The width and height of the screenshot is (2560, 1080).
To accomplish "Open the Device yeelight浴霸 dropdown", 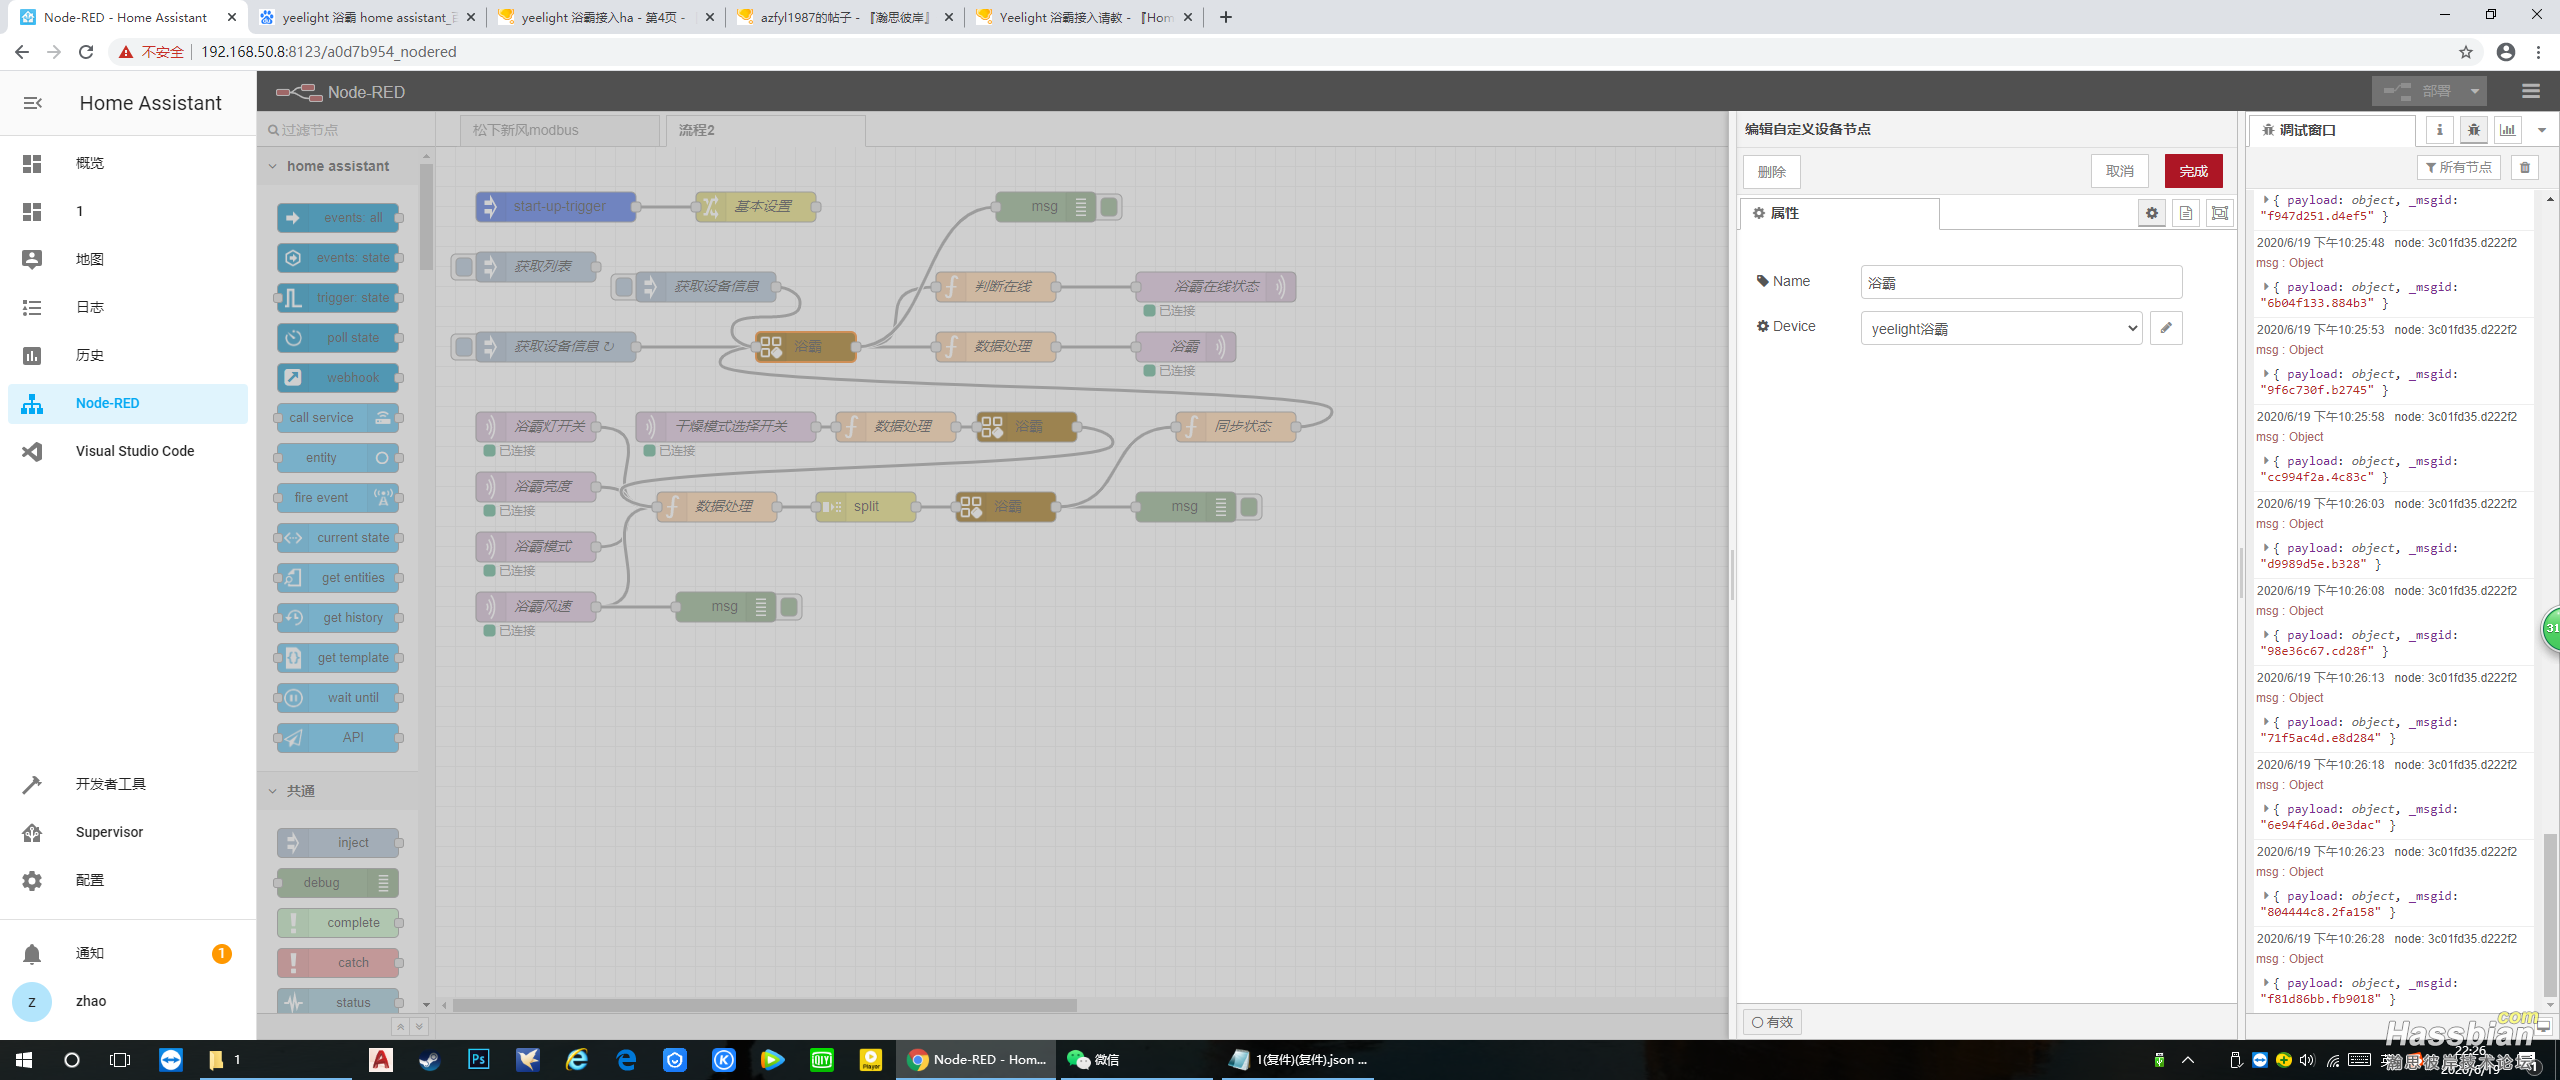I will (2001, 328).
